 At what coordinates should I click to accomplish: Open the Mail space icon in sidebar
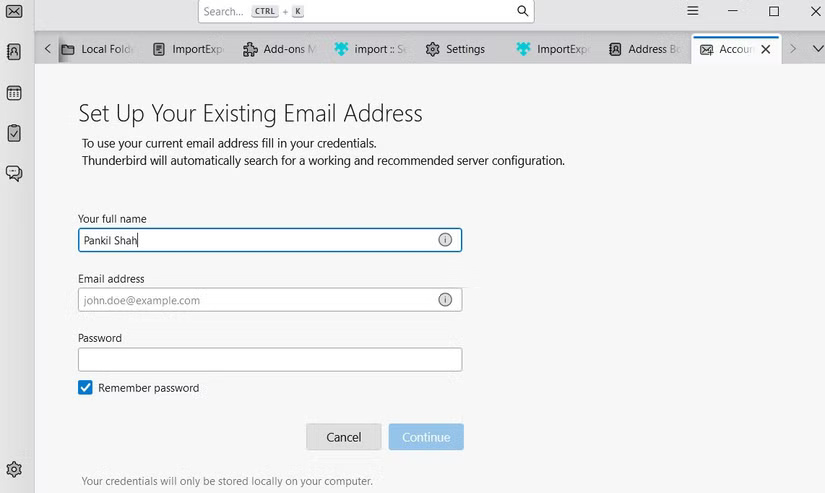(14, 11)
